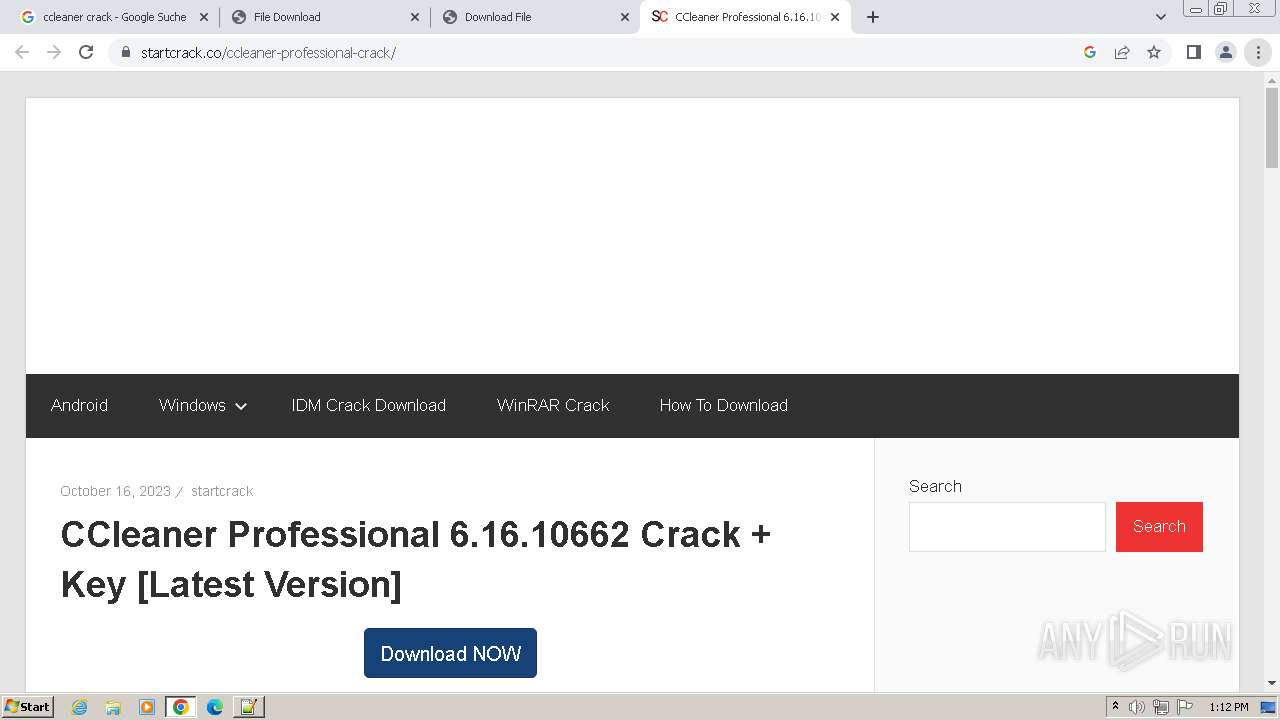Show hidden system tray icons

(1115, 707)
